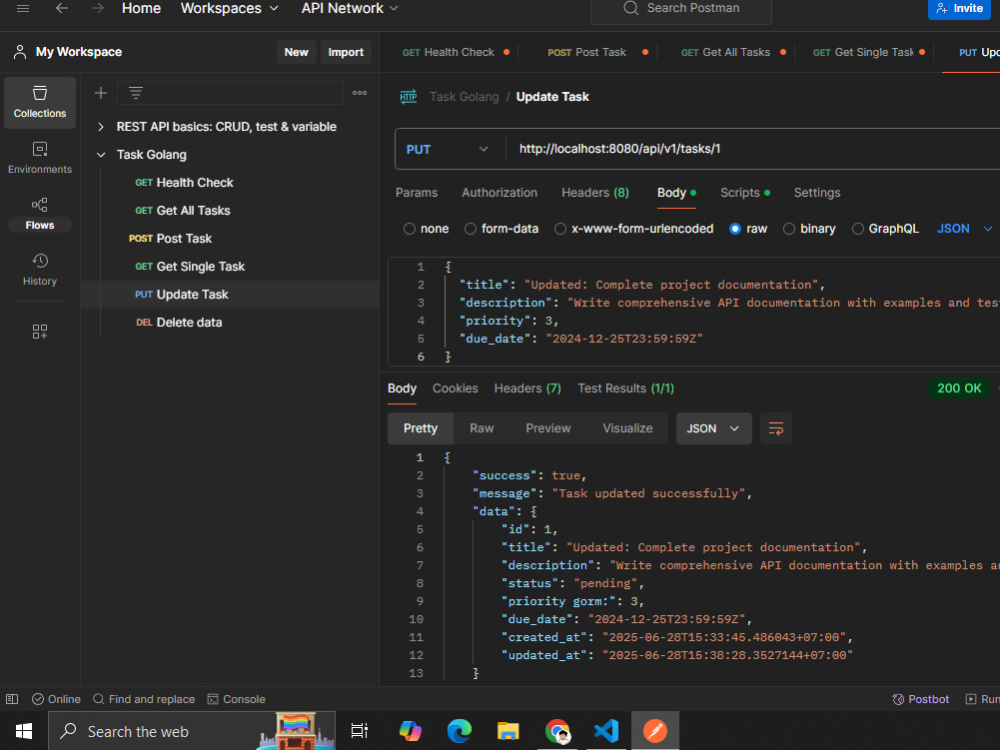Open Task View on taskbar
This screenshot has height=750, width=1000.
(x=360, y=731)
